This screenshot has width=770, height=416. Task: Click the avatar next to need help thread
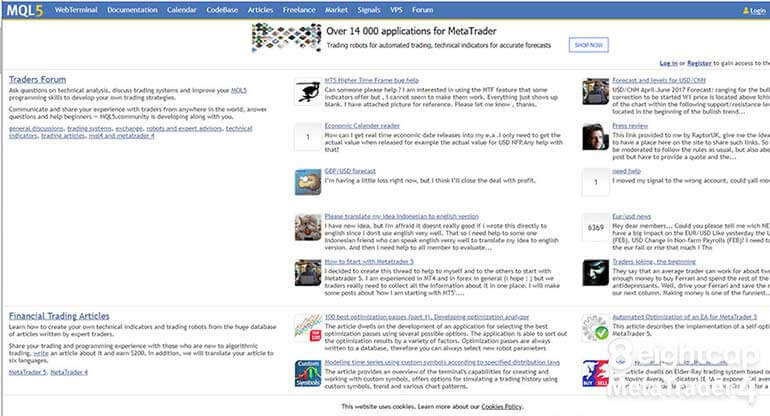click(595, 182)
